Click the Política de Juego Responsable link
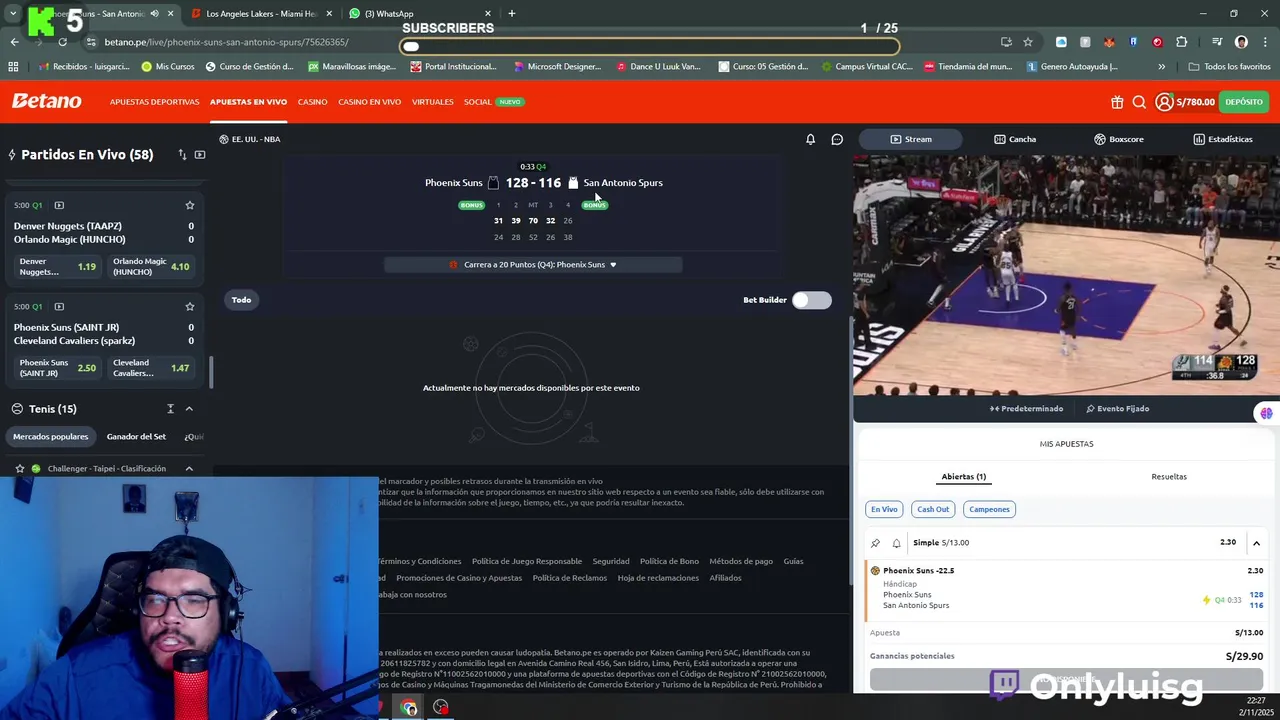Screen dimensions: 1280x720 click(x=527, y=562)
